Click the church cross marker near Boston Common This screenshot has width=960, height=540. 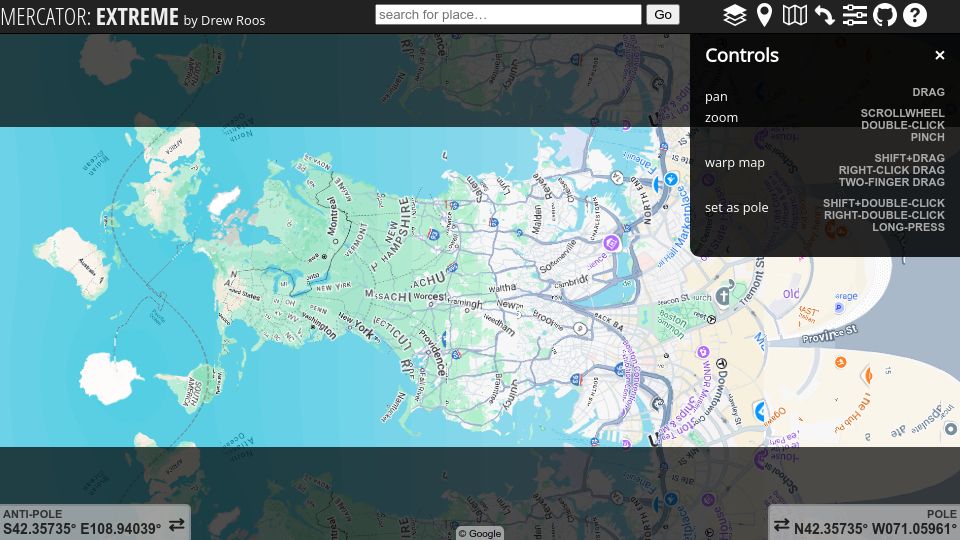[x=723, y=296]
